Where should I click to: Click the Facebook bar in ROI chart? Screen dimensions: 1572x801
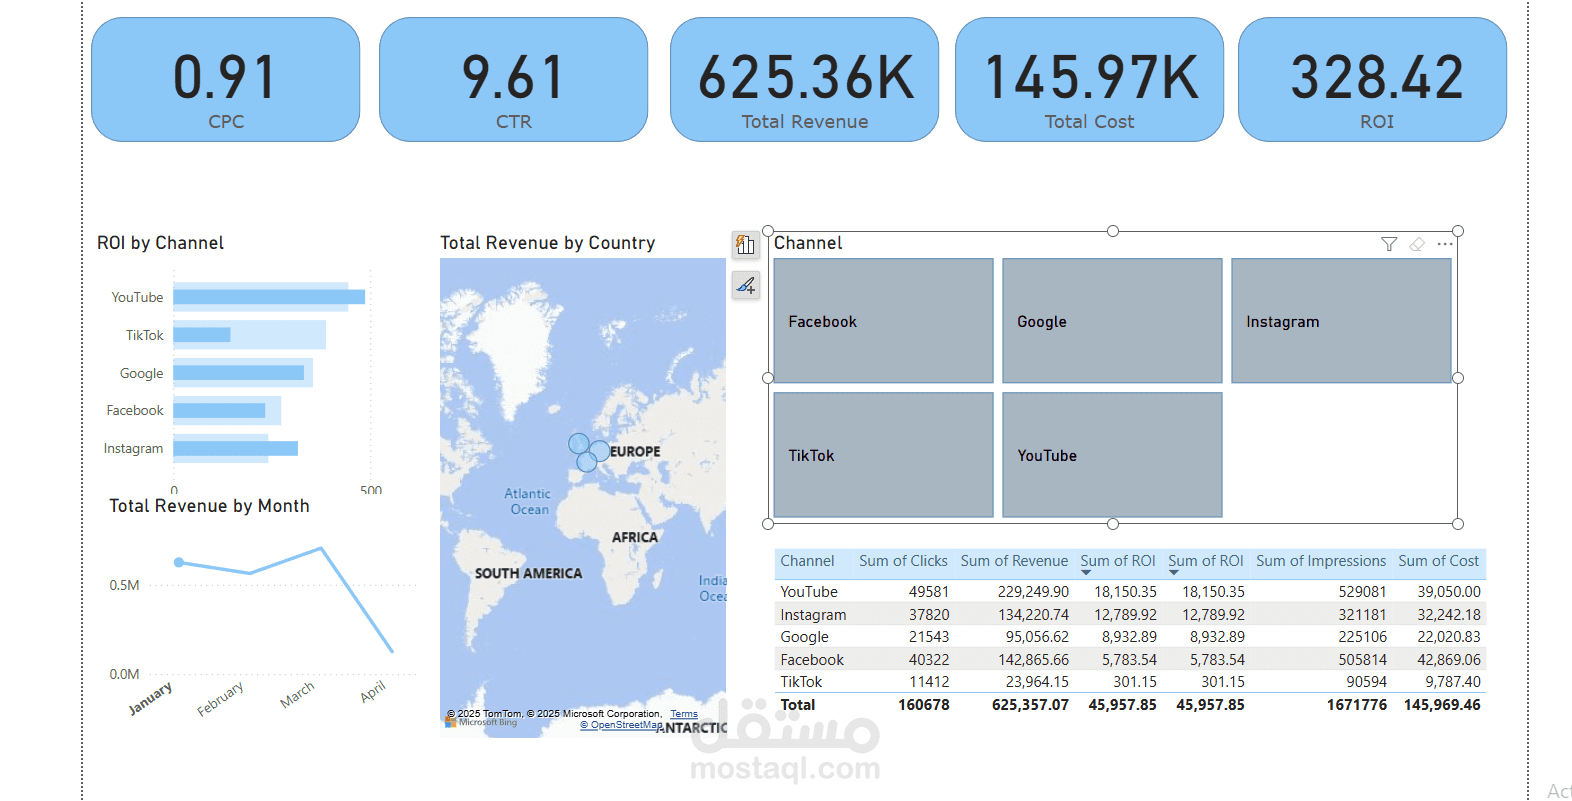[219, 410]
